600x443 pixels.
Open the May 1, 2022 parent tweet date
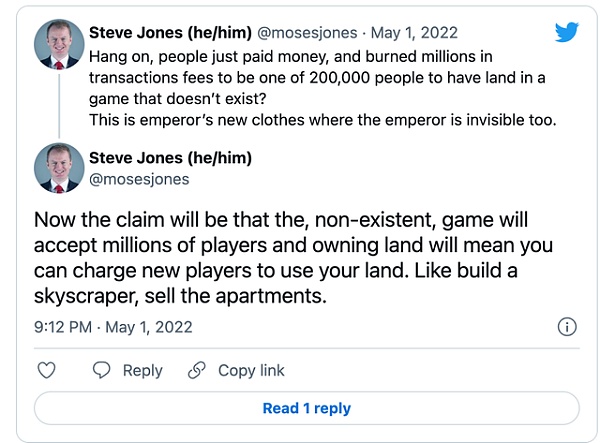pyautogui.click(x=414, y=33)
